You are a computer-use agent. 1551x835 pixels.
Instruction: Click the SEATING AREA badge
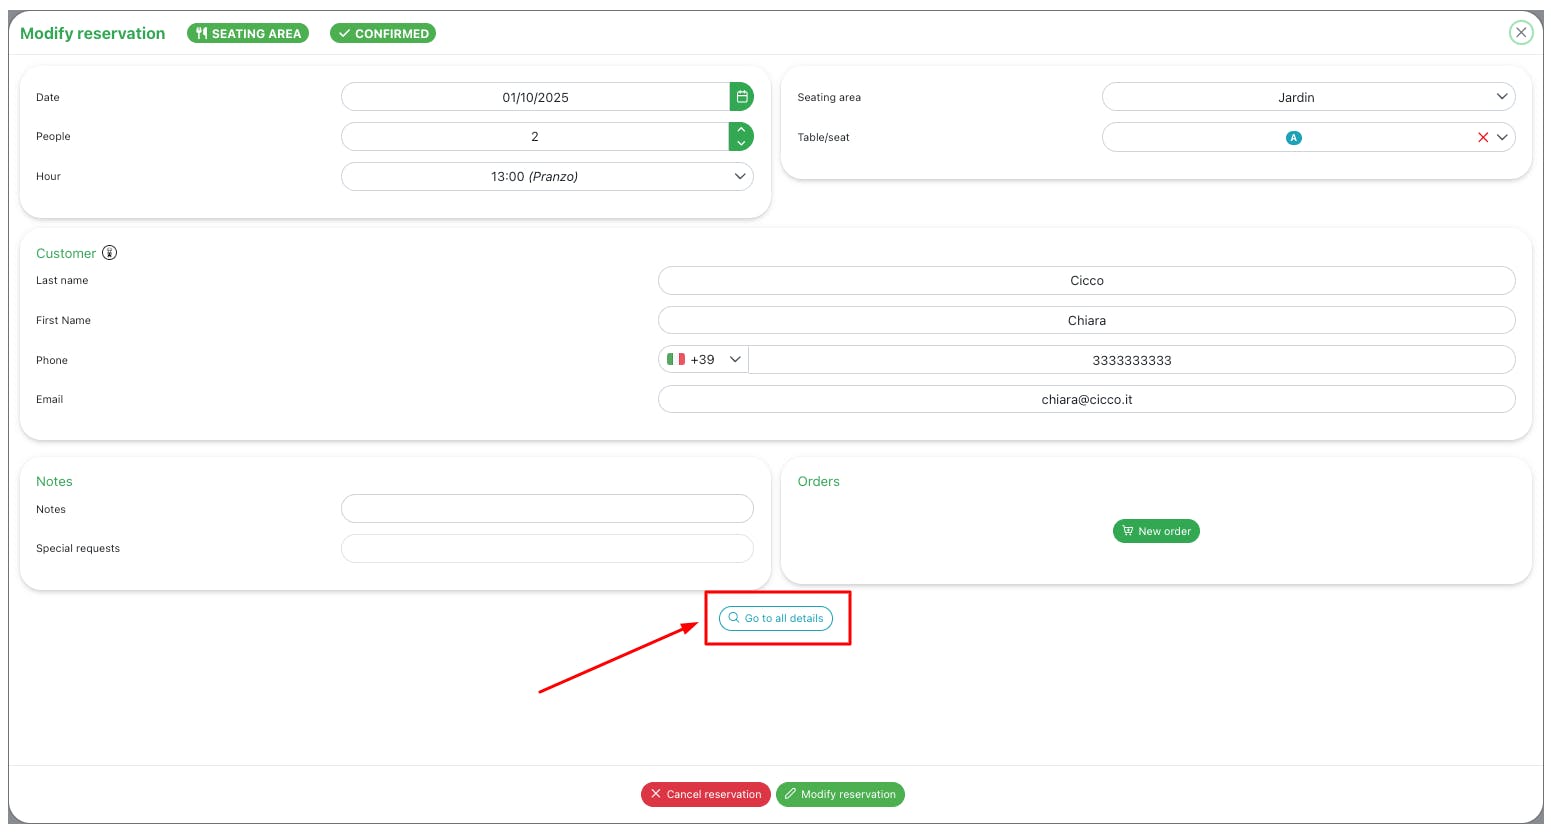248,33
